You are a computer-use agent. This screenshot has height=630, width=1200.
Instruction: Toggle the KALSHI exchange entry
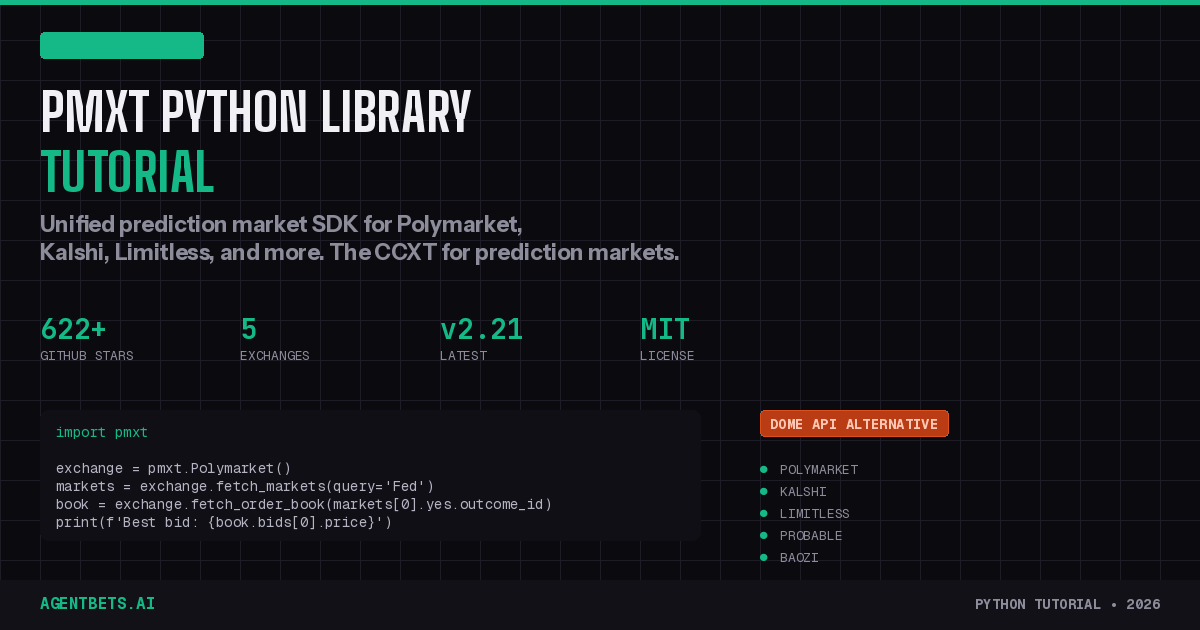(x=803, y=491)
